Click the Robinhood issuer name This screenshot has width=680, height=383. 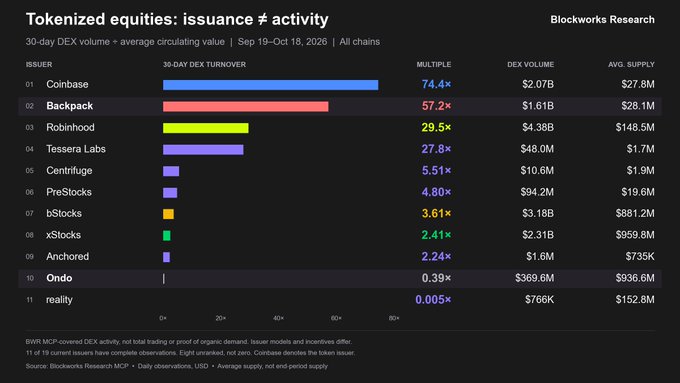coord(70,128)
